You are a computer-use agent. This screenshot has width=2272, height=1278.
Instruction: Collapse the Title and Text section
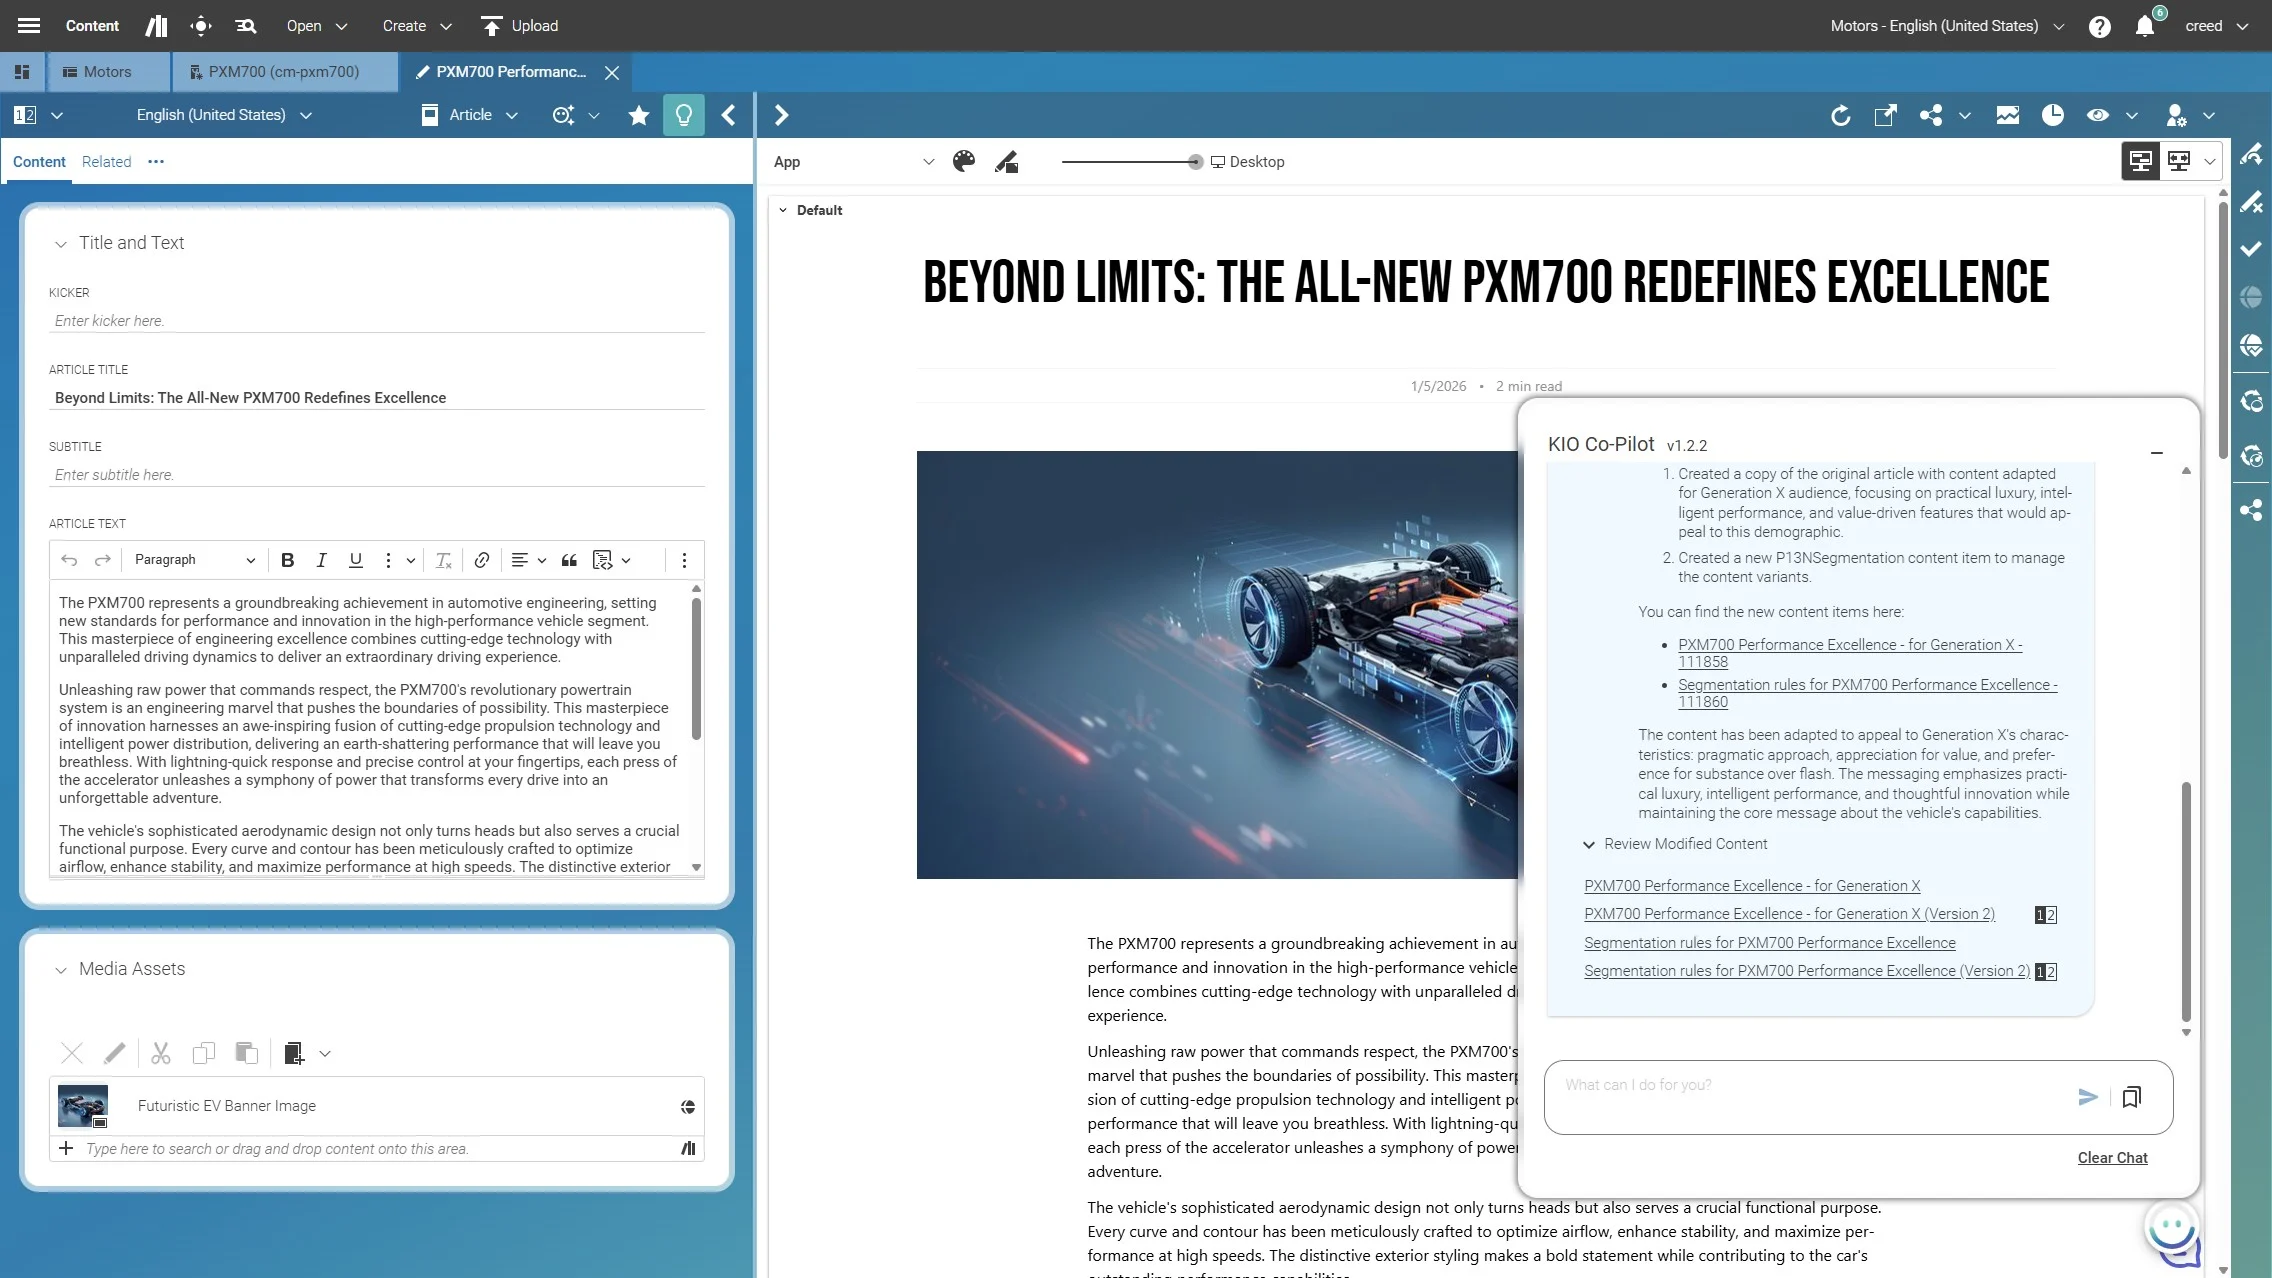[61, 243]
